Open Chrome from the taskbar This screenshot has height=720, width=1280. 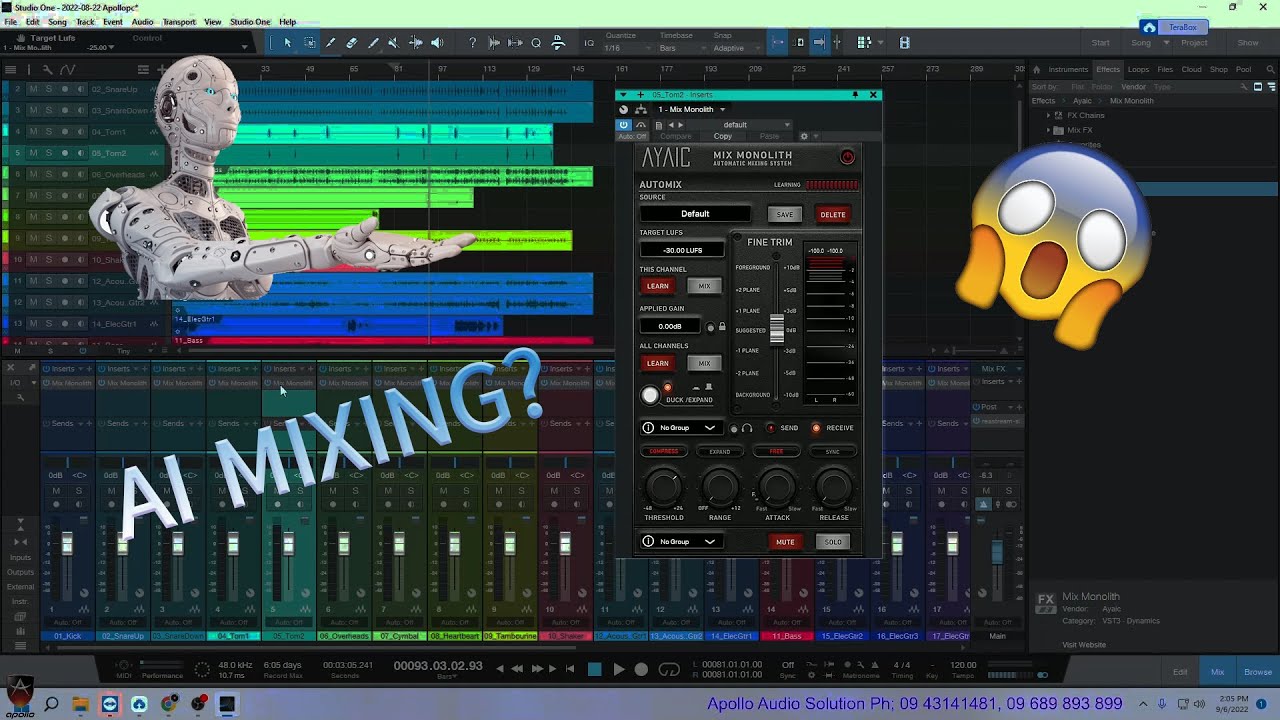[x=168, y=704]
